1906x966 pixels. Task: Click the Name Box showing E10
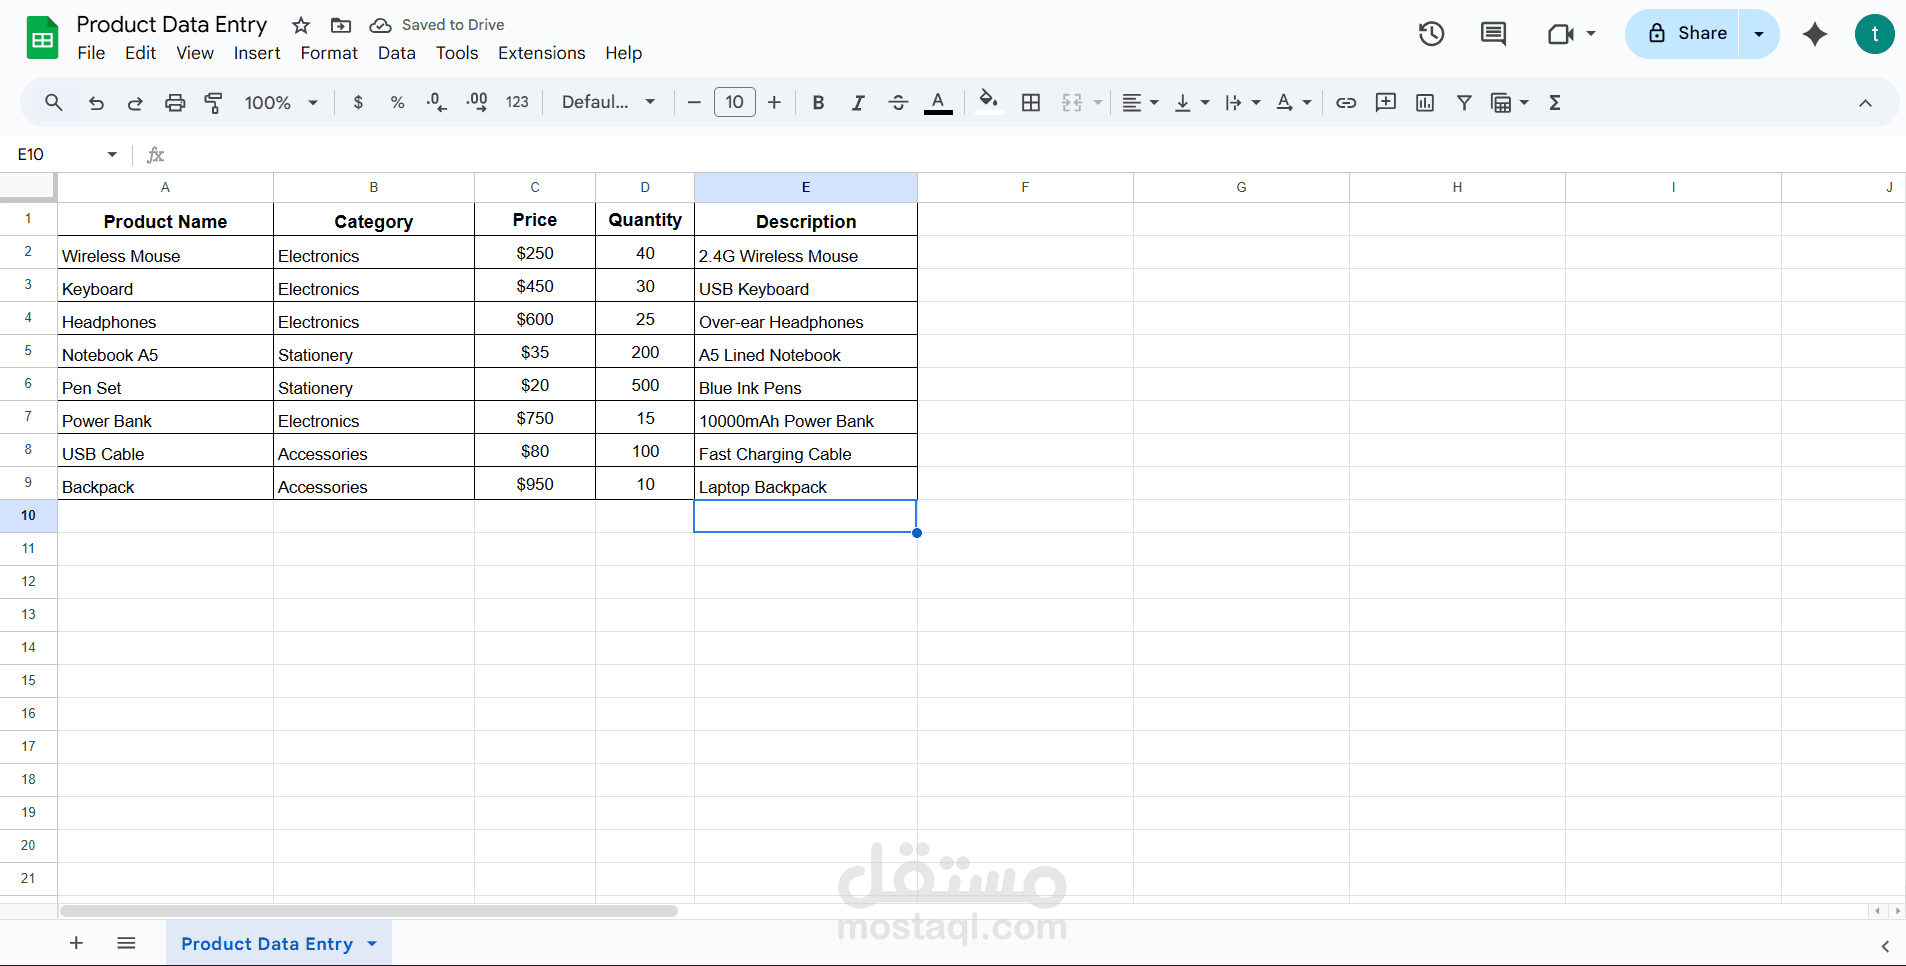coord(55,154)
